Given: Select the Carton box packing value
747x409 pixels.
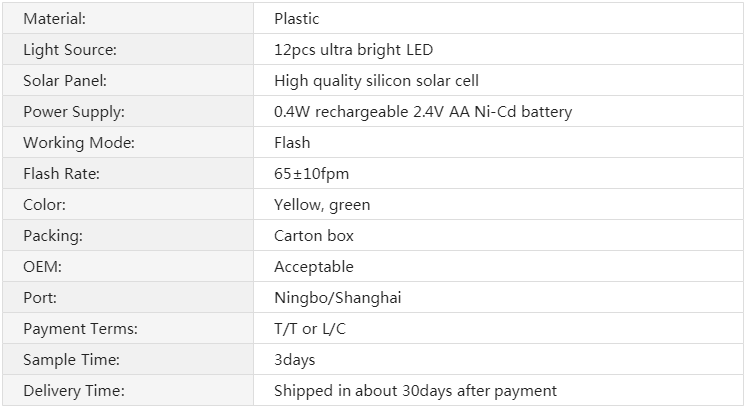Looking at the screenshot, I should pyautogui.click(x=314, y=236).
